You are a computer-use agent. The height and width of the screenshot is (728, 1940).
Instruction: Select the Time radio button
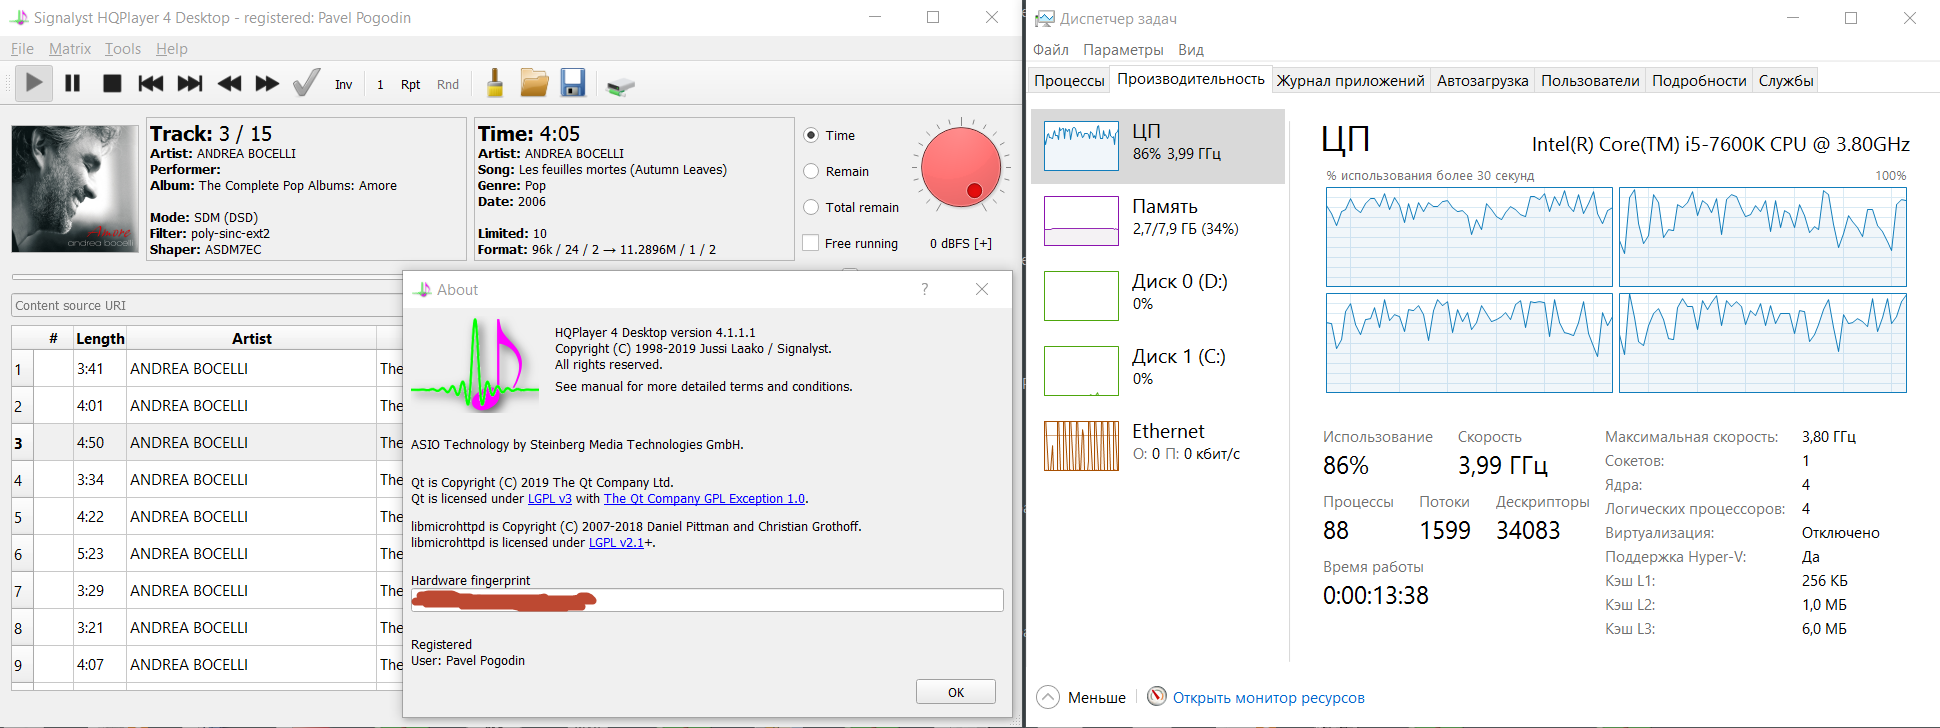point(811,135)
